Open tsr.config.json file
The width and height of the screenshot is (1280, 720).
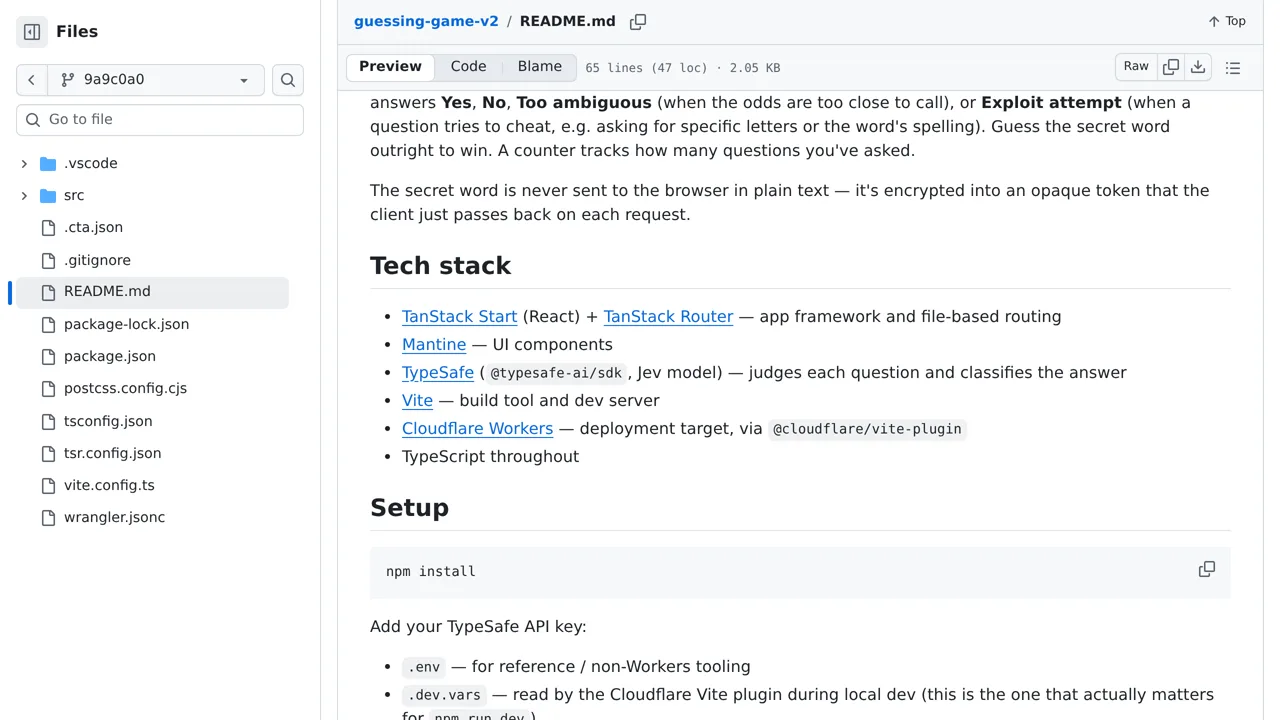point(112,453)
